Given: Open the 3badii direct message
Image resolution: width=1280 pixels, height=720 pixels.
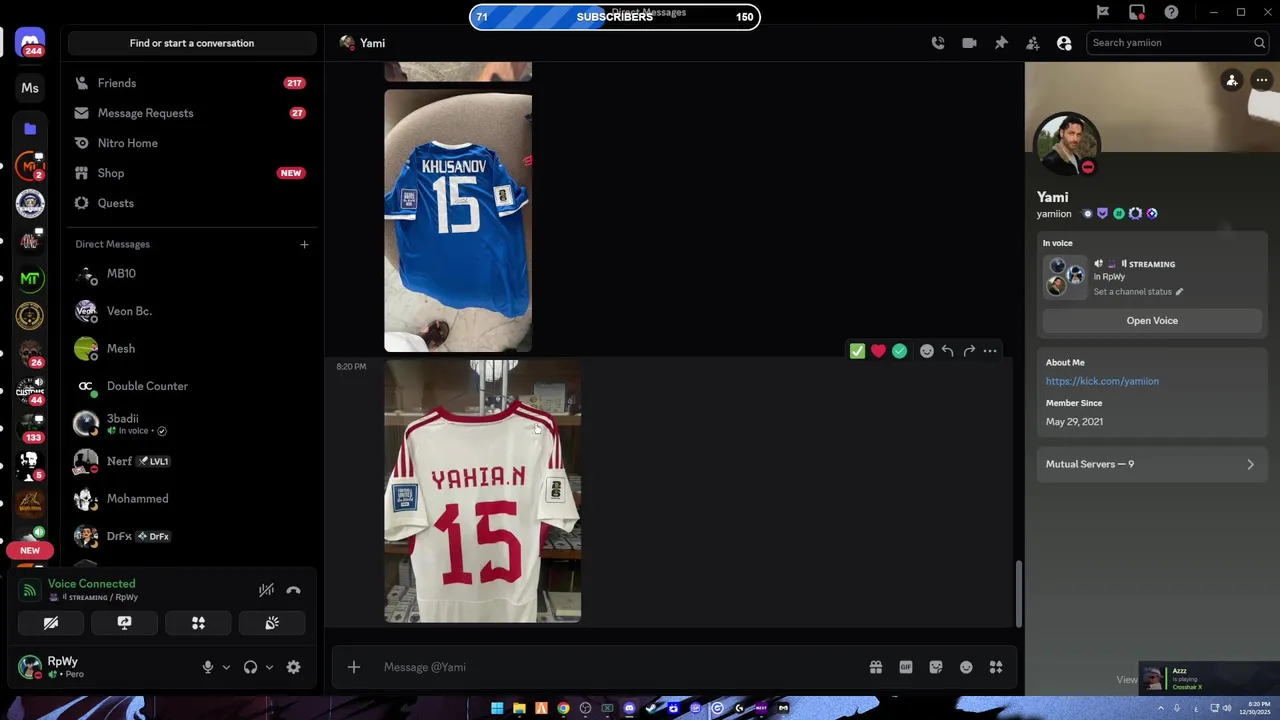Looking at the screenshot, I should pos(190,424).
